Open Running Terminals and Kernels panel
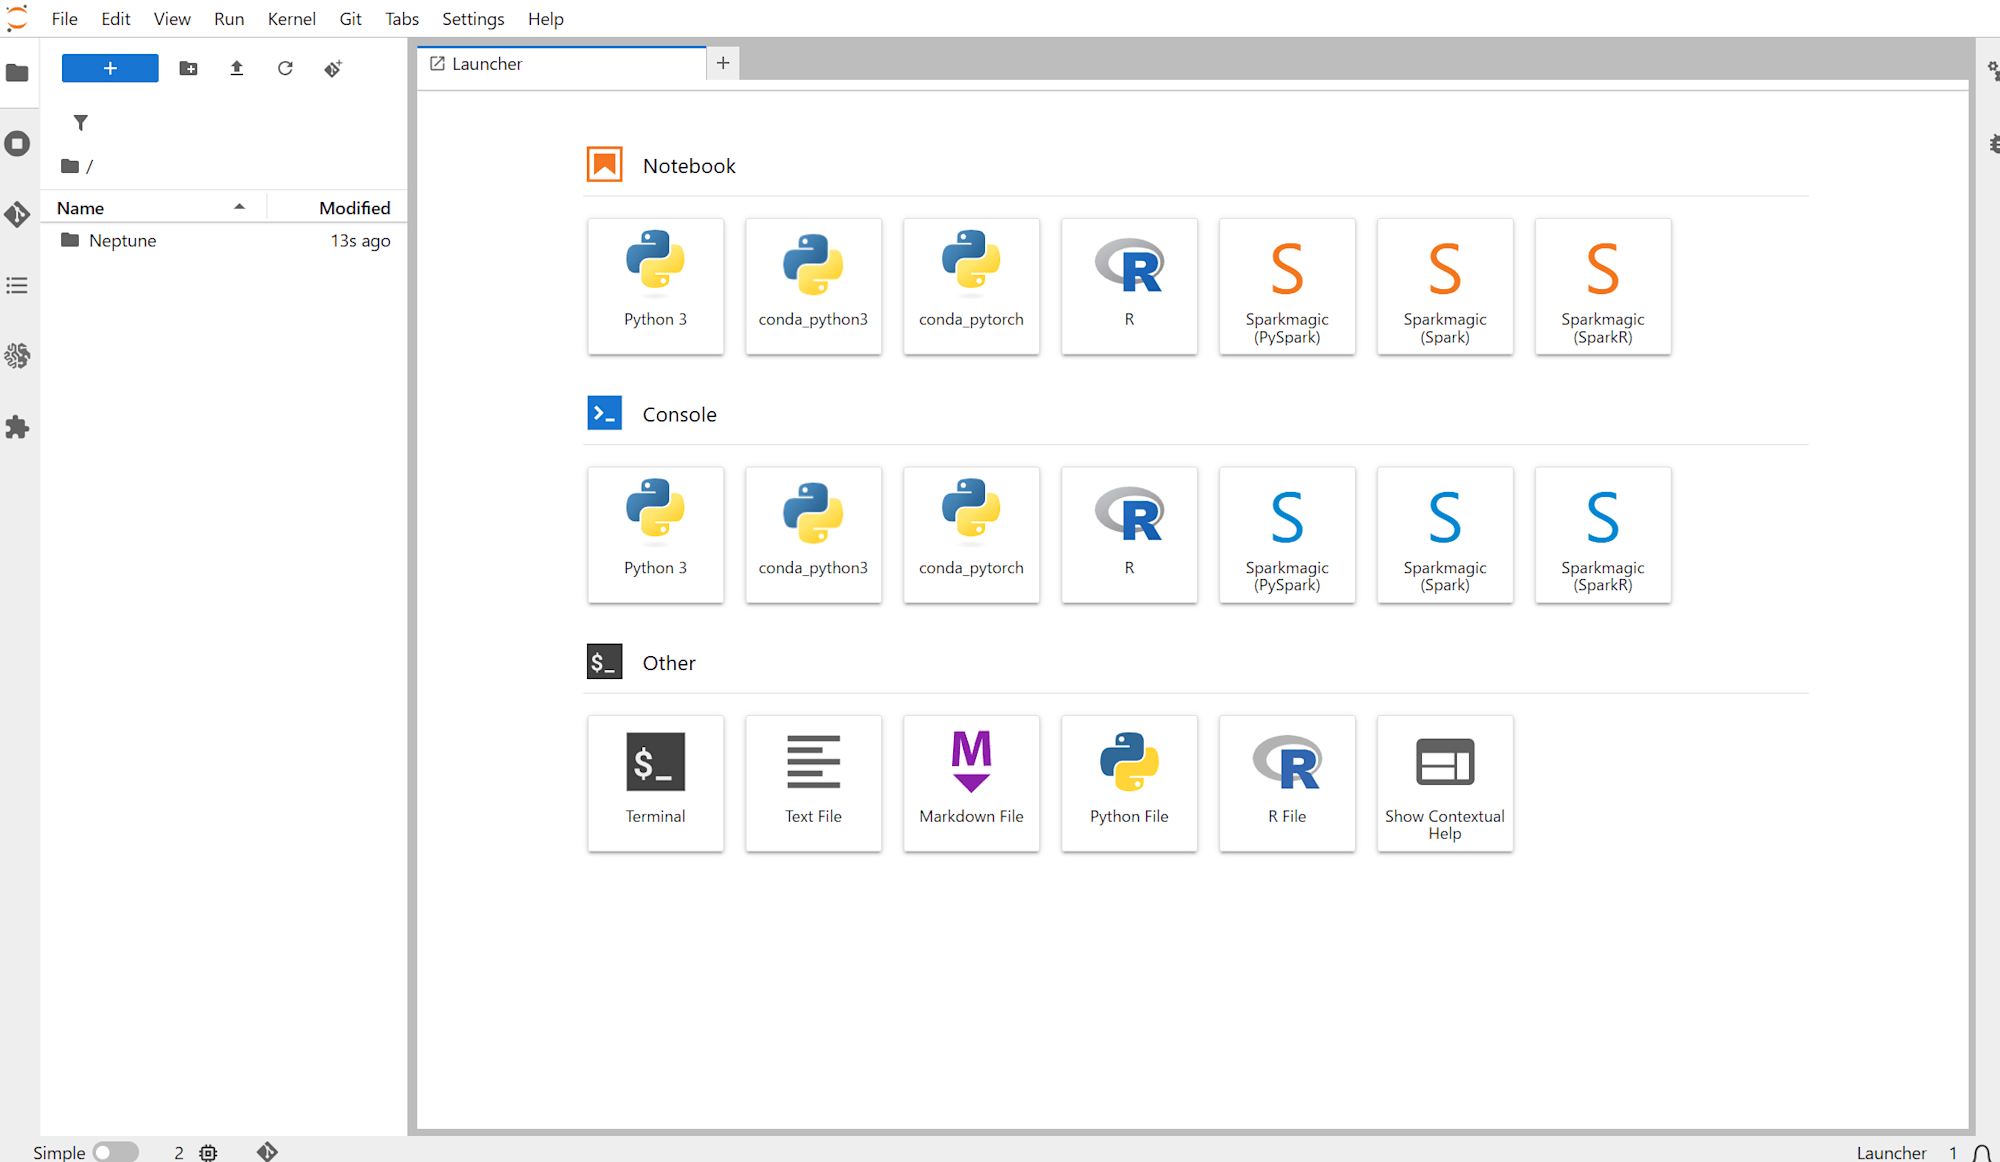The image size is (2000, 1162). [17, 143]
